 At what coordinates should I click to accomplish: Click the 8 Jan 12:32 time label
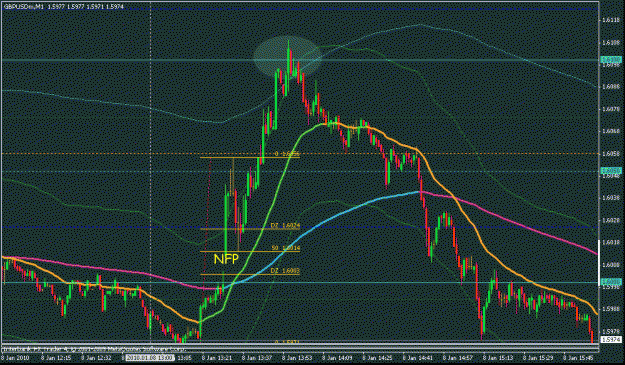[x=96, y=358]
